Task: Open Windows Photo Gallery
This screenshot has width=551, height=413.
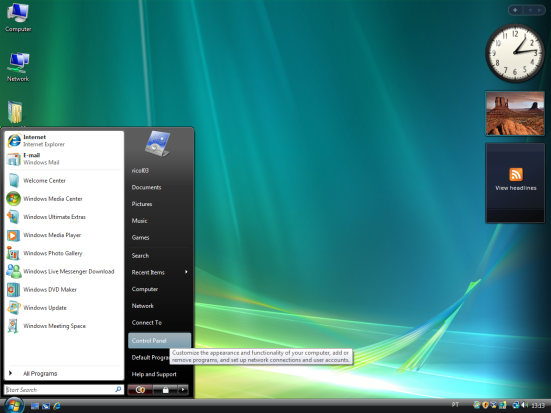Action: (64, 253)
